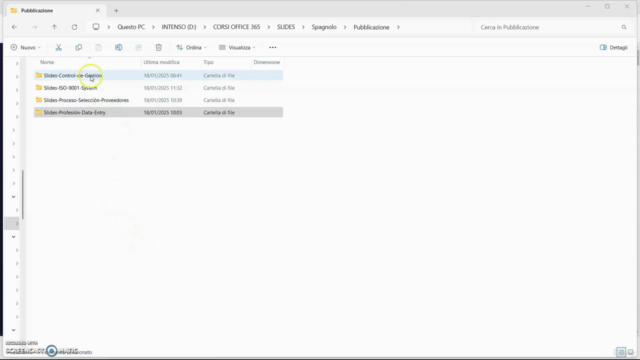Open the Visualizza view menu

[x=237, y=47]
